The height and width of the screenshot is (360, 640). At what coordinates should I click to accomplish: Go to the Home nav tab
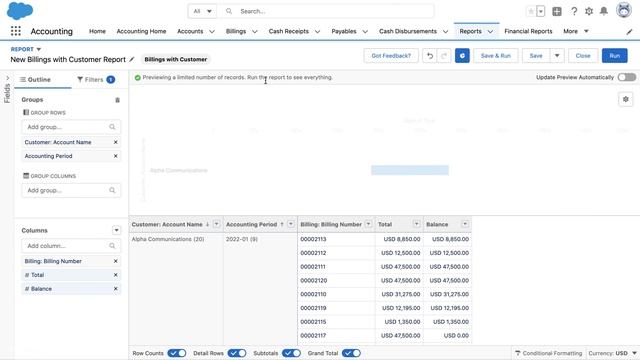(x=97, y=31)
